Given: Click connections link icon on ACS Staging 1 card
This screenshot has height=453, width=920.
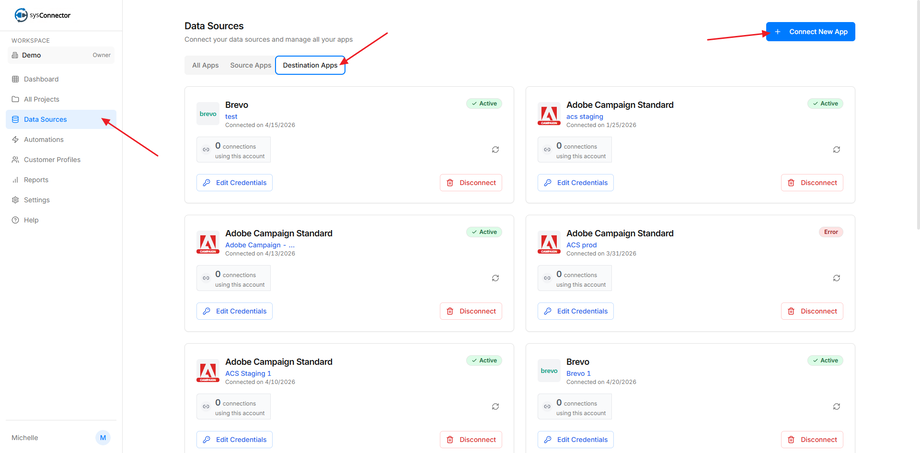Looking at the screenshot, I should coord(206,407).
